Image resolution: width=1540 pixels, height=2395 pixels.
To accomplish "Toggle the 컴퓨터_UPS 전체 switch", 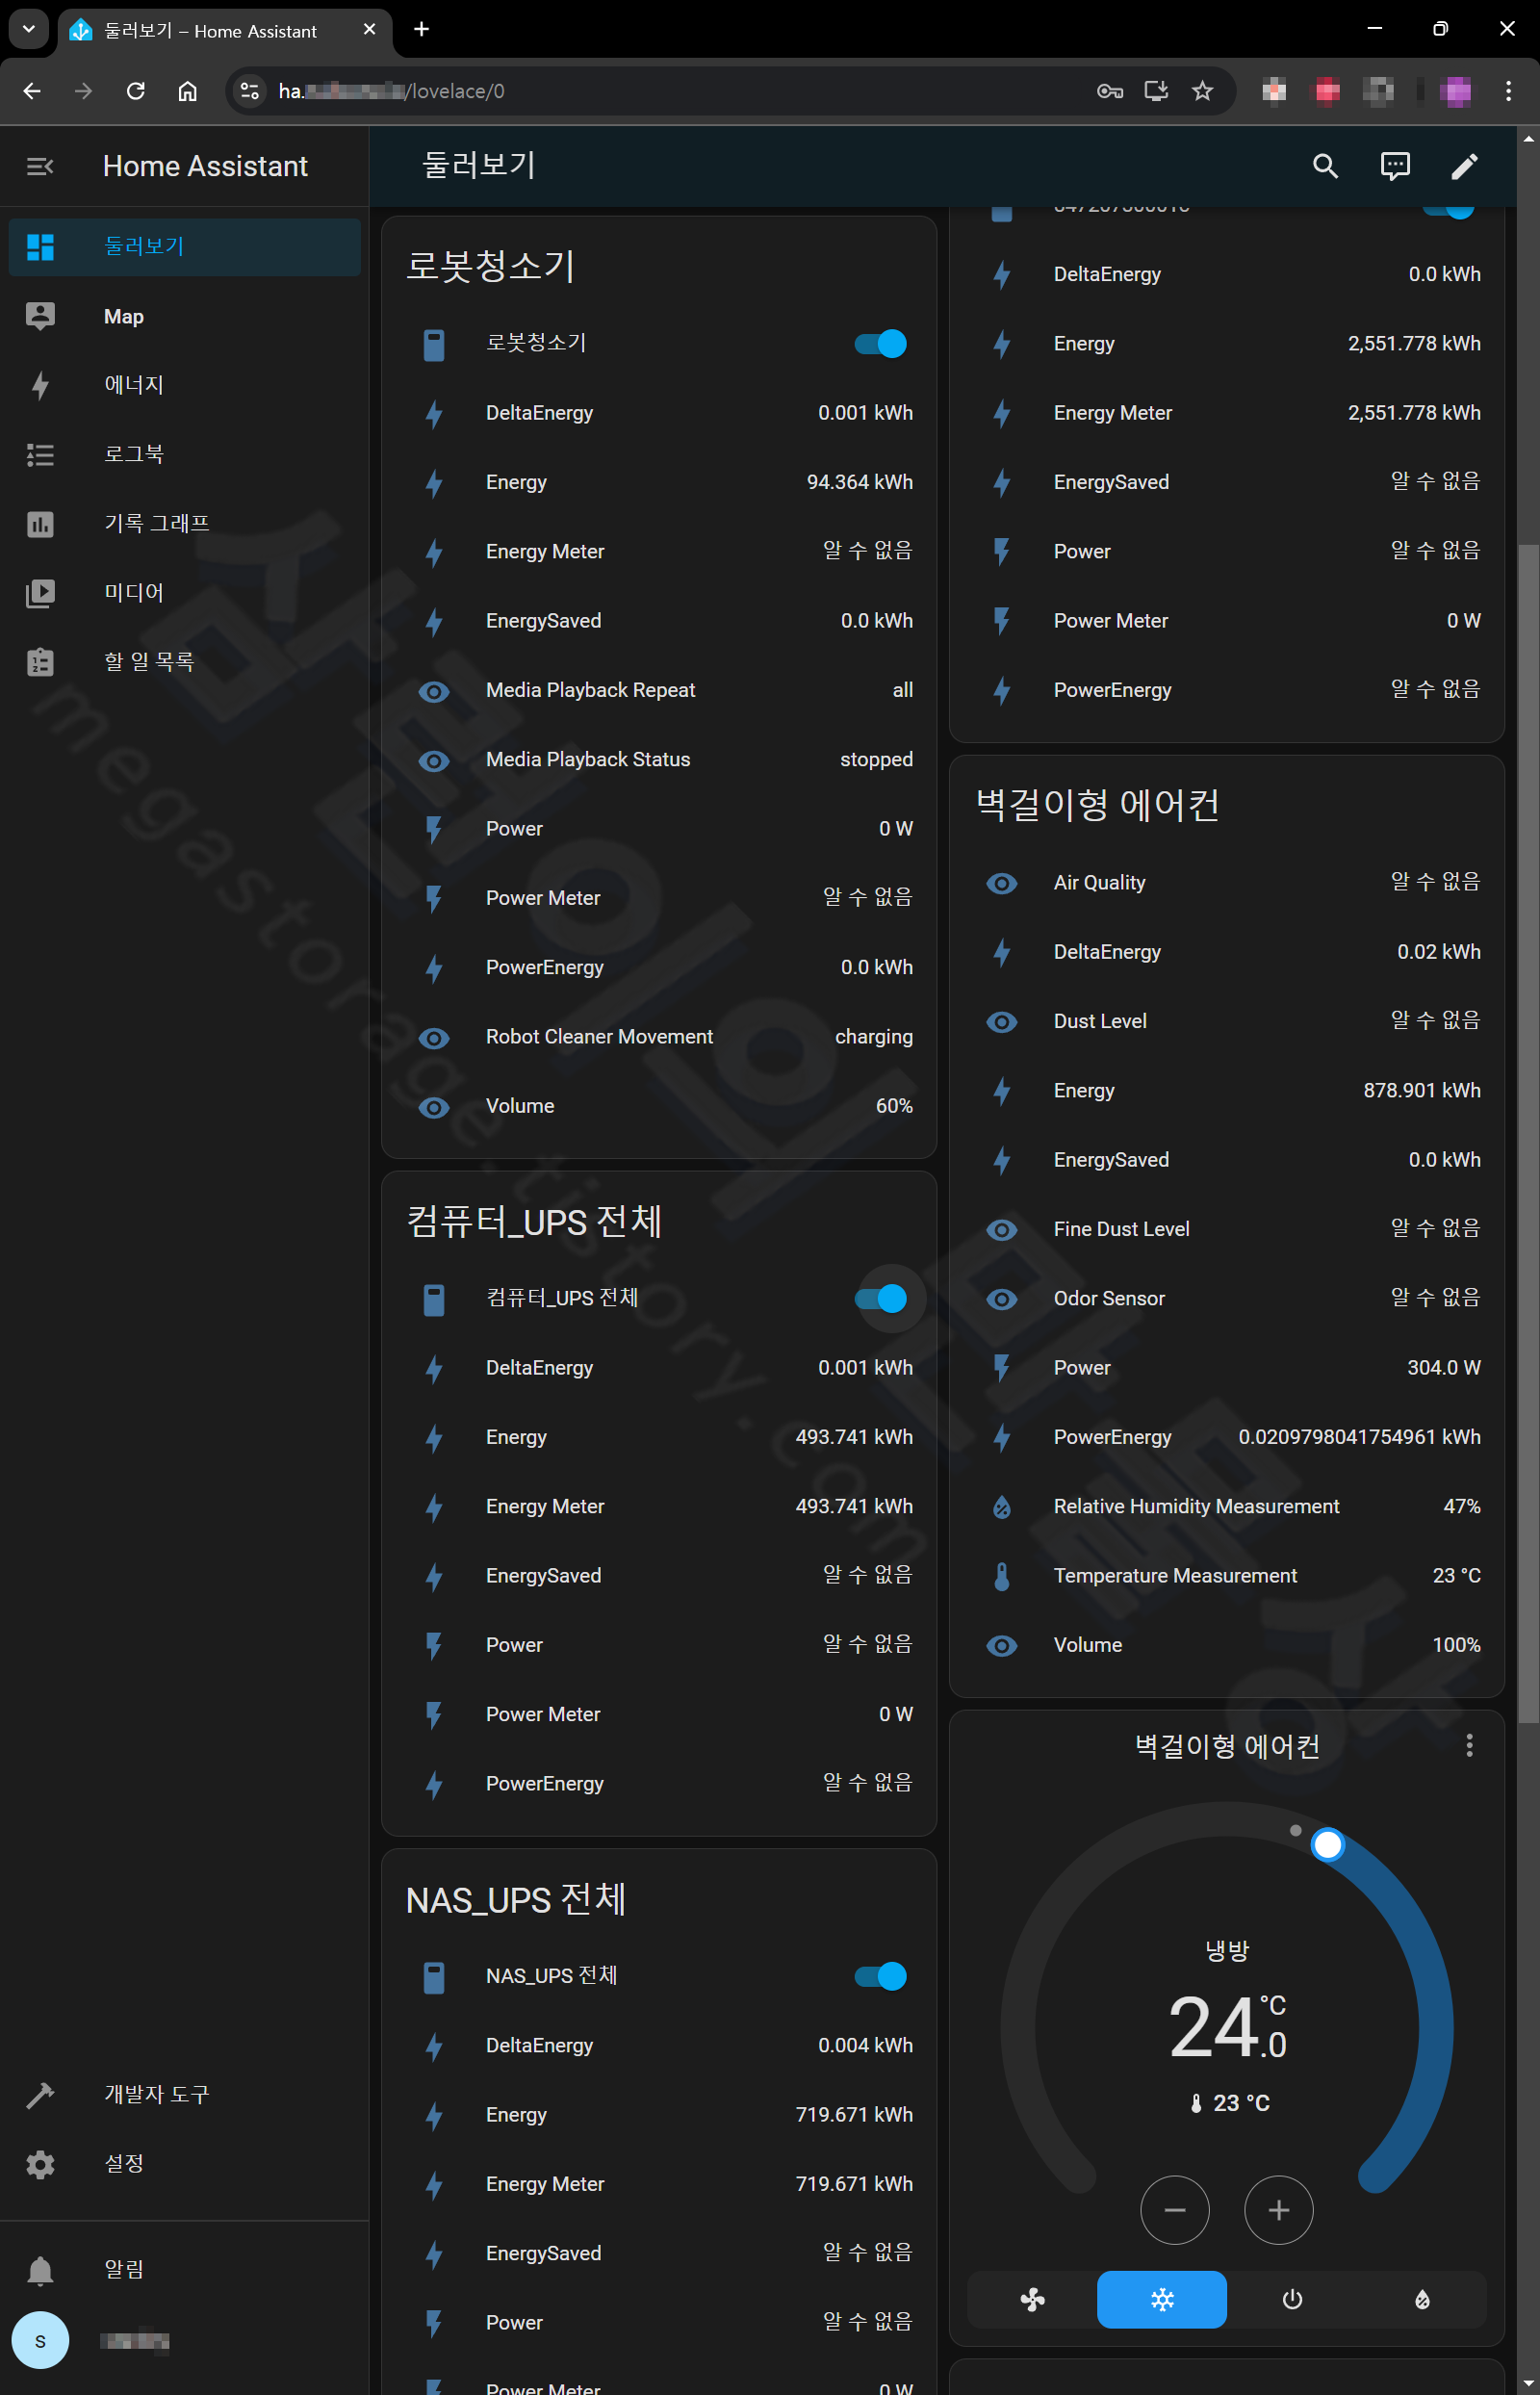I will click(x=881, y=1298).
